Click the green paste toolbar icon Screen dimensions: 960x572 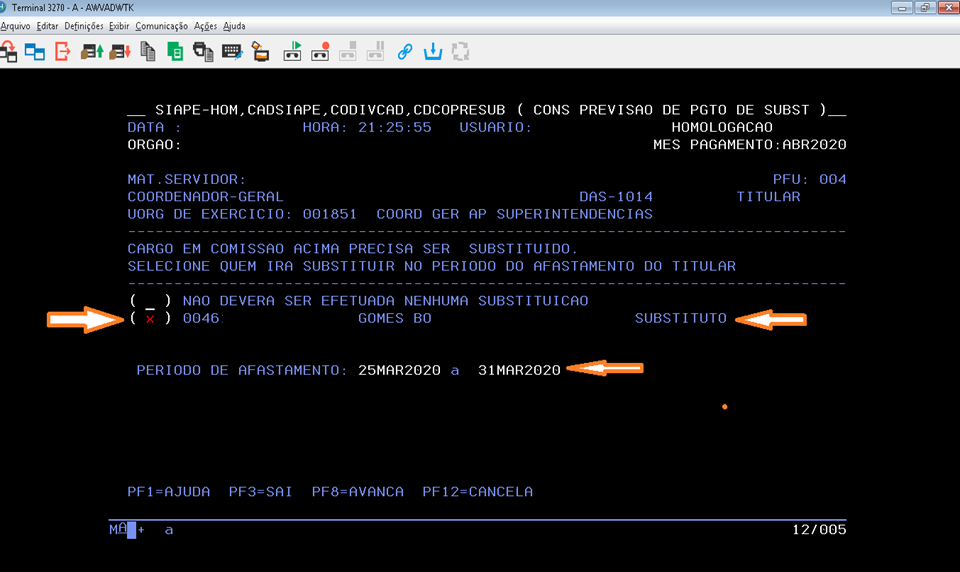175,51
